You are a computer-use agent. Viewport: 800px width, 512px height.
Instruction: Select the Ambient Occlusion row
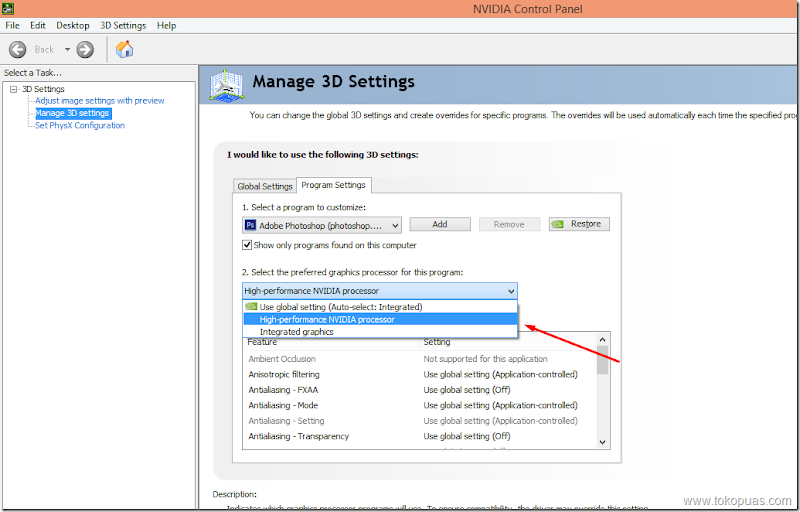419,359
